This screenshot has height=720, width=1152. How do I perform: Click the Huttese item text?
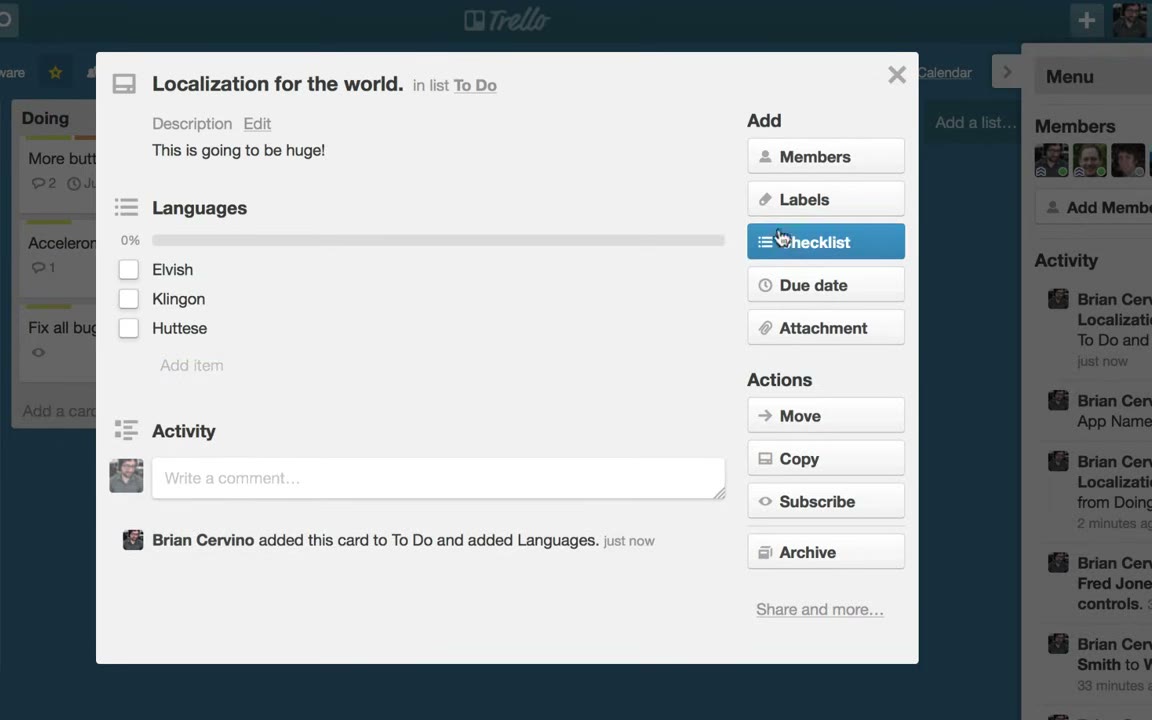click(179, 328)
